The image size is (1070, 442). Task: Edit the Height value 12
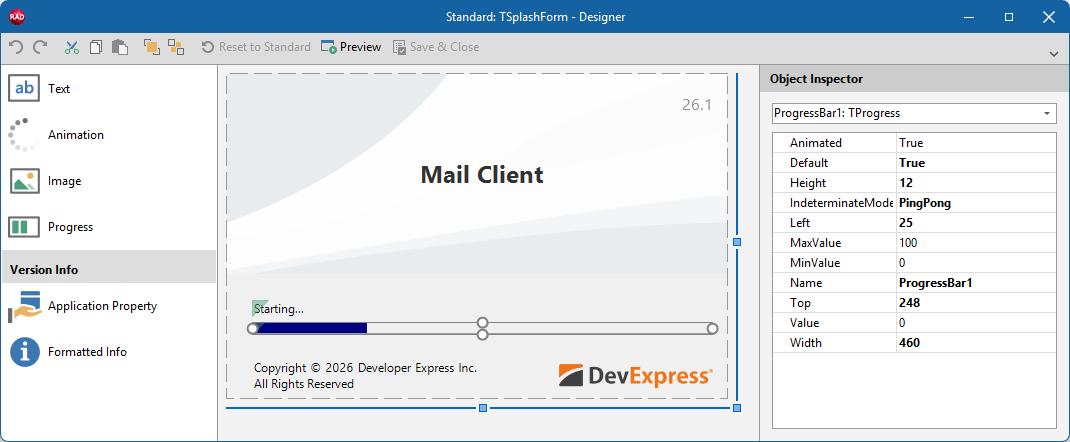976,183
